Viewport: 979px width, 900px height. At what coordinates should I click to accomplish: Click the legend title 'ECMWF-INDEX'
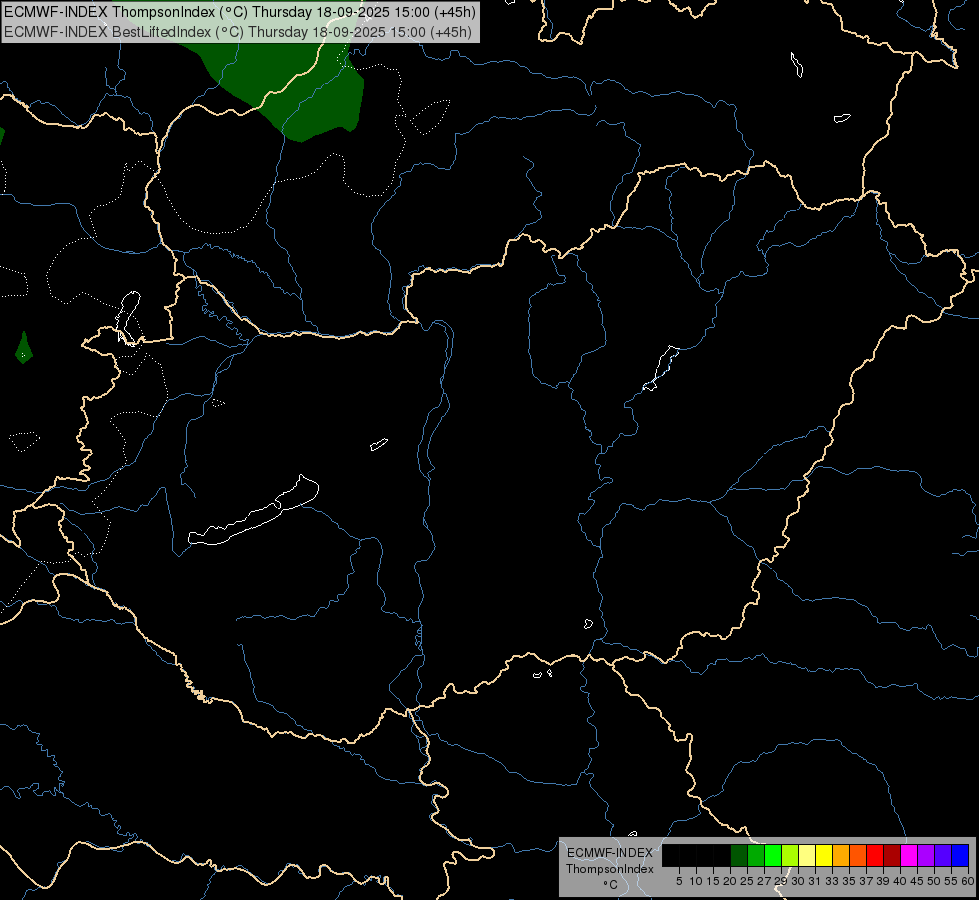[x=610, y=853]
